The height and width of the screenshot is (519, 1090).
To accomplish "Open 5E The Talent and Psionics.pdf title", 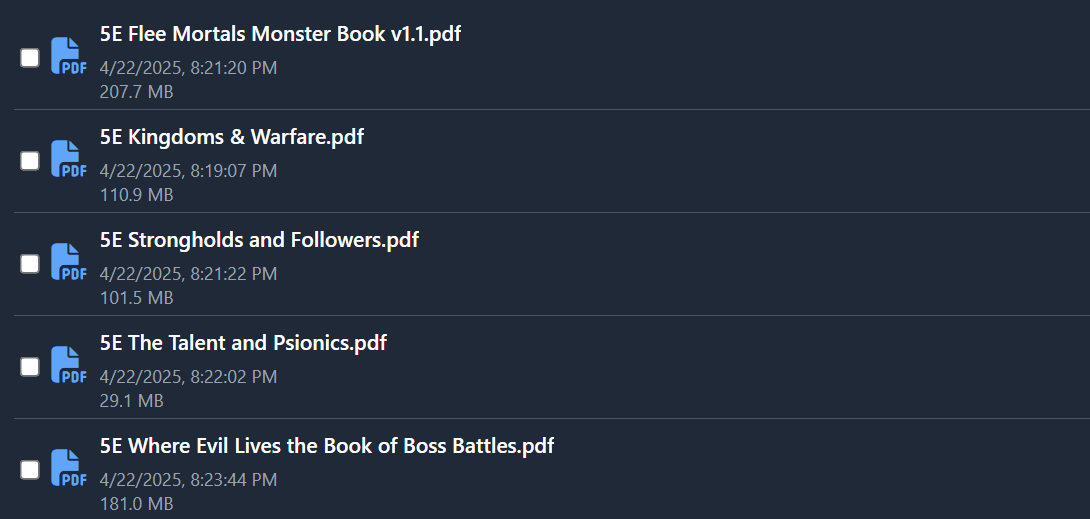I will (x=243, y=343).
